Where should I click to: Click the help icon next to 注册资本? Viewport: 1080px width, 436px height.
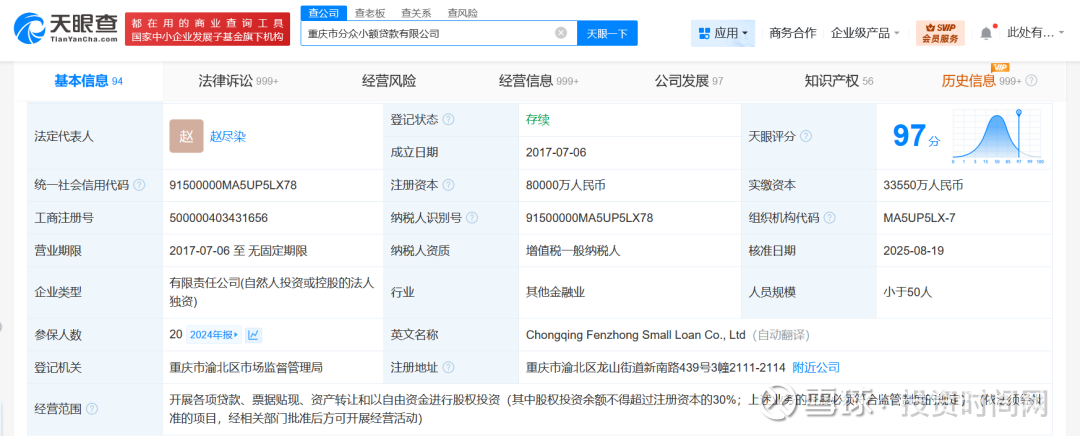tap(448, 185)
